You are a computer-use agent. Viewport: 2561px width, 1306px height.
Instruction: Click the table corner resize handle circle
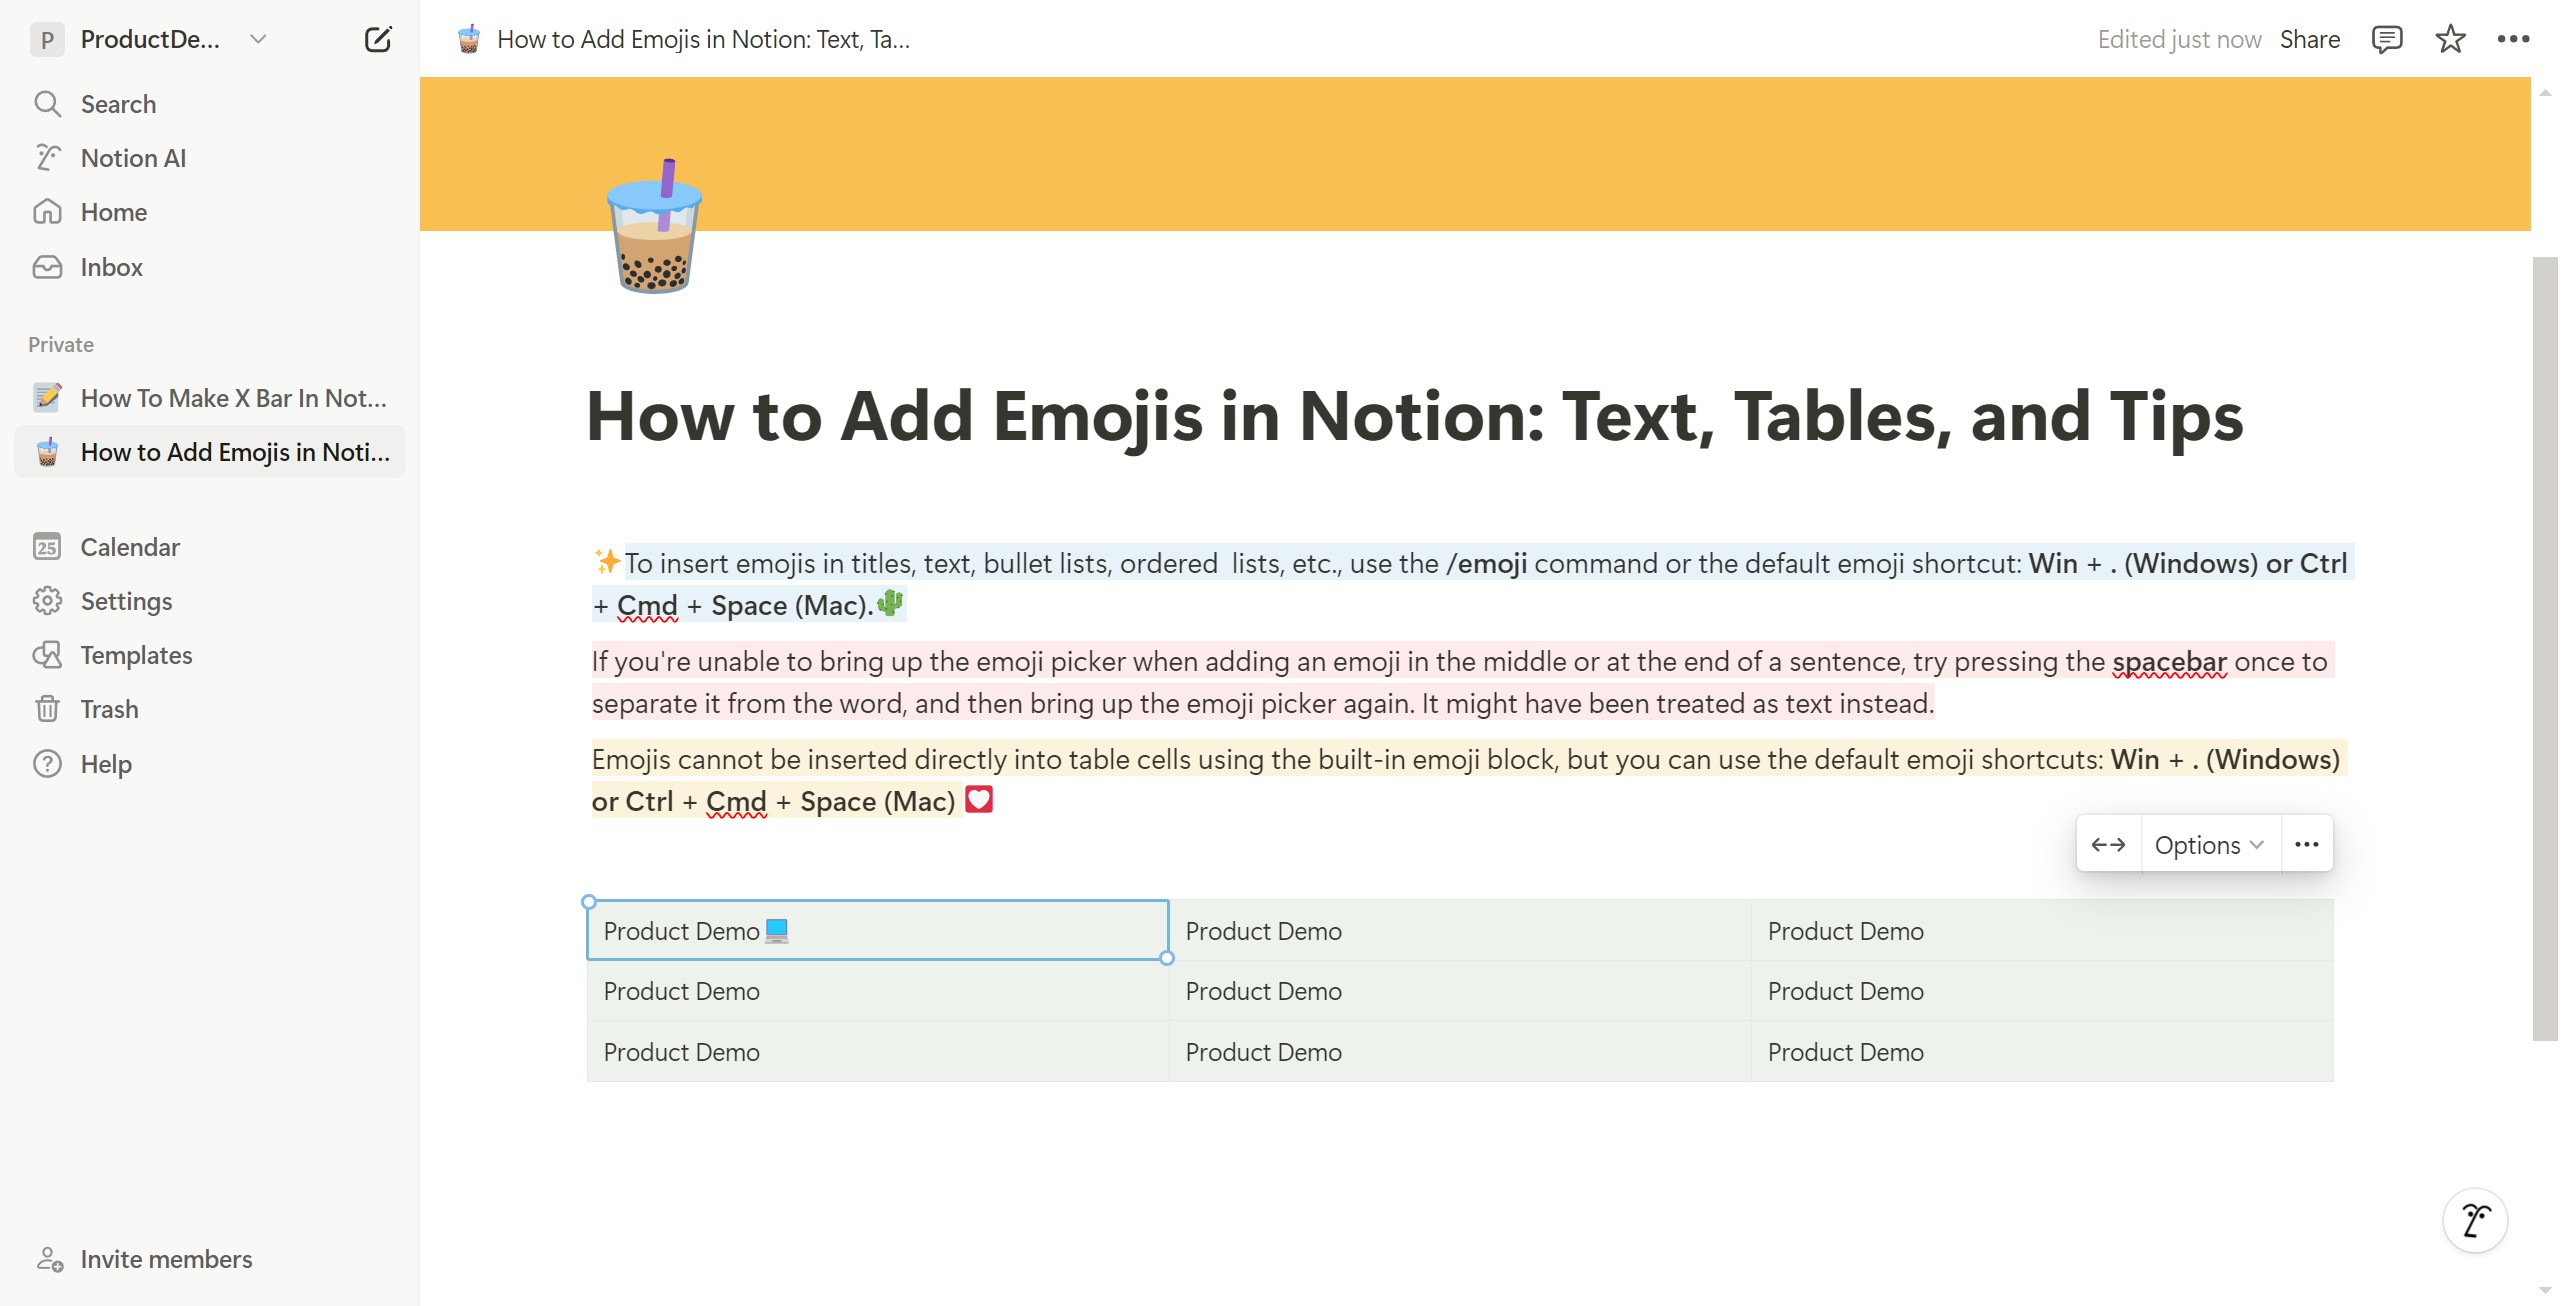[x=1167, y=958]
